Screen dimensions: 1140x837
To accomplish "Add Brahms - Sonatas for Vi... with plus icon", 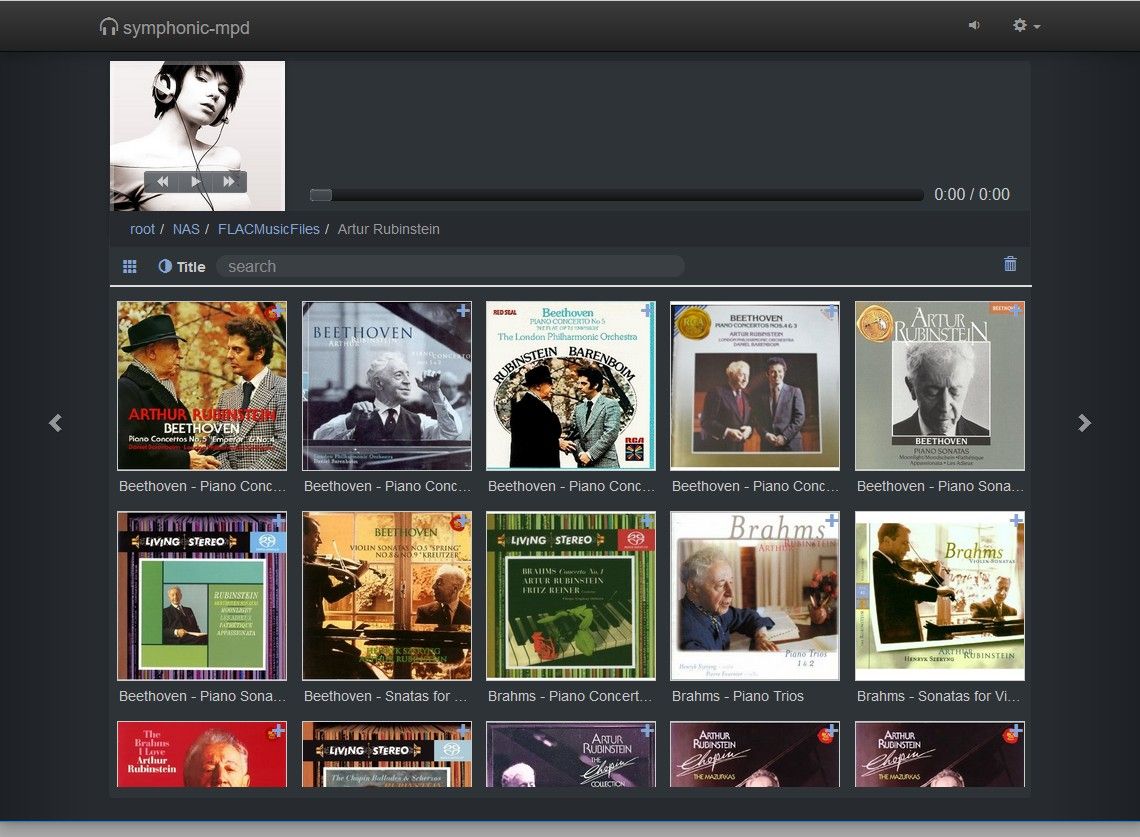I will click(x=1016, y=521).
